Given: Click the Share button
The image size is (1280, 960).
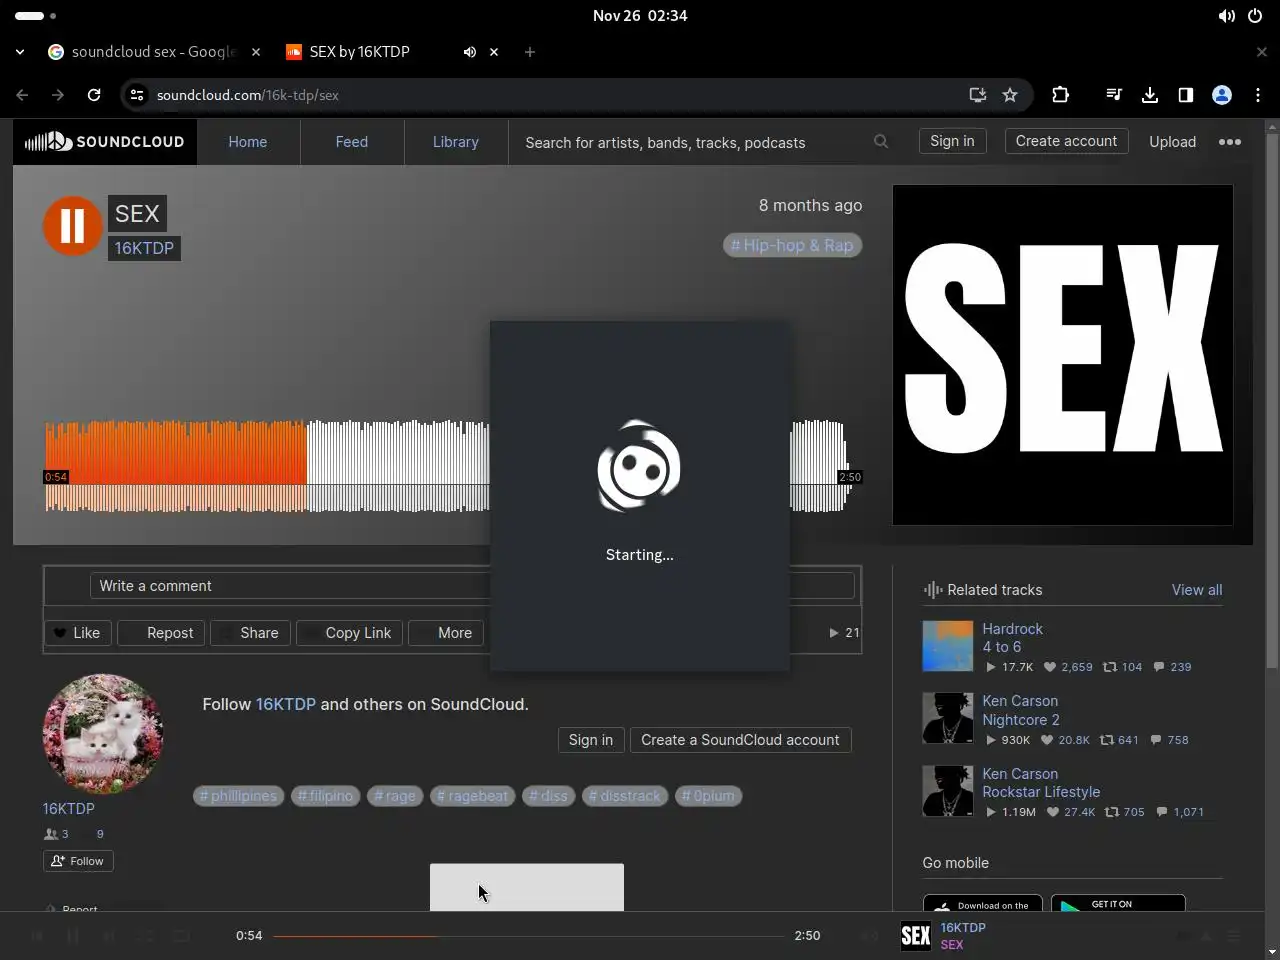Looking at the screenshot, I should point(251,633).
